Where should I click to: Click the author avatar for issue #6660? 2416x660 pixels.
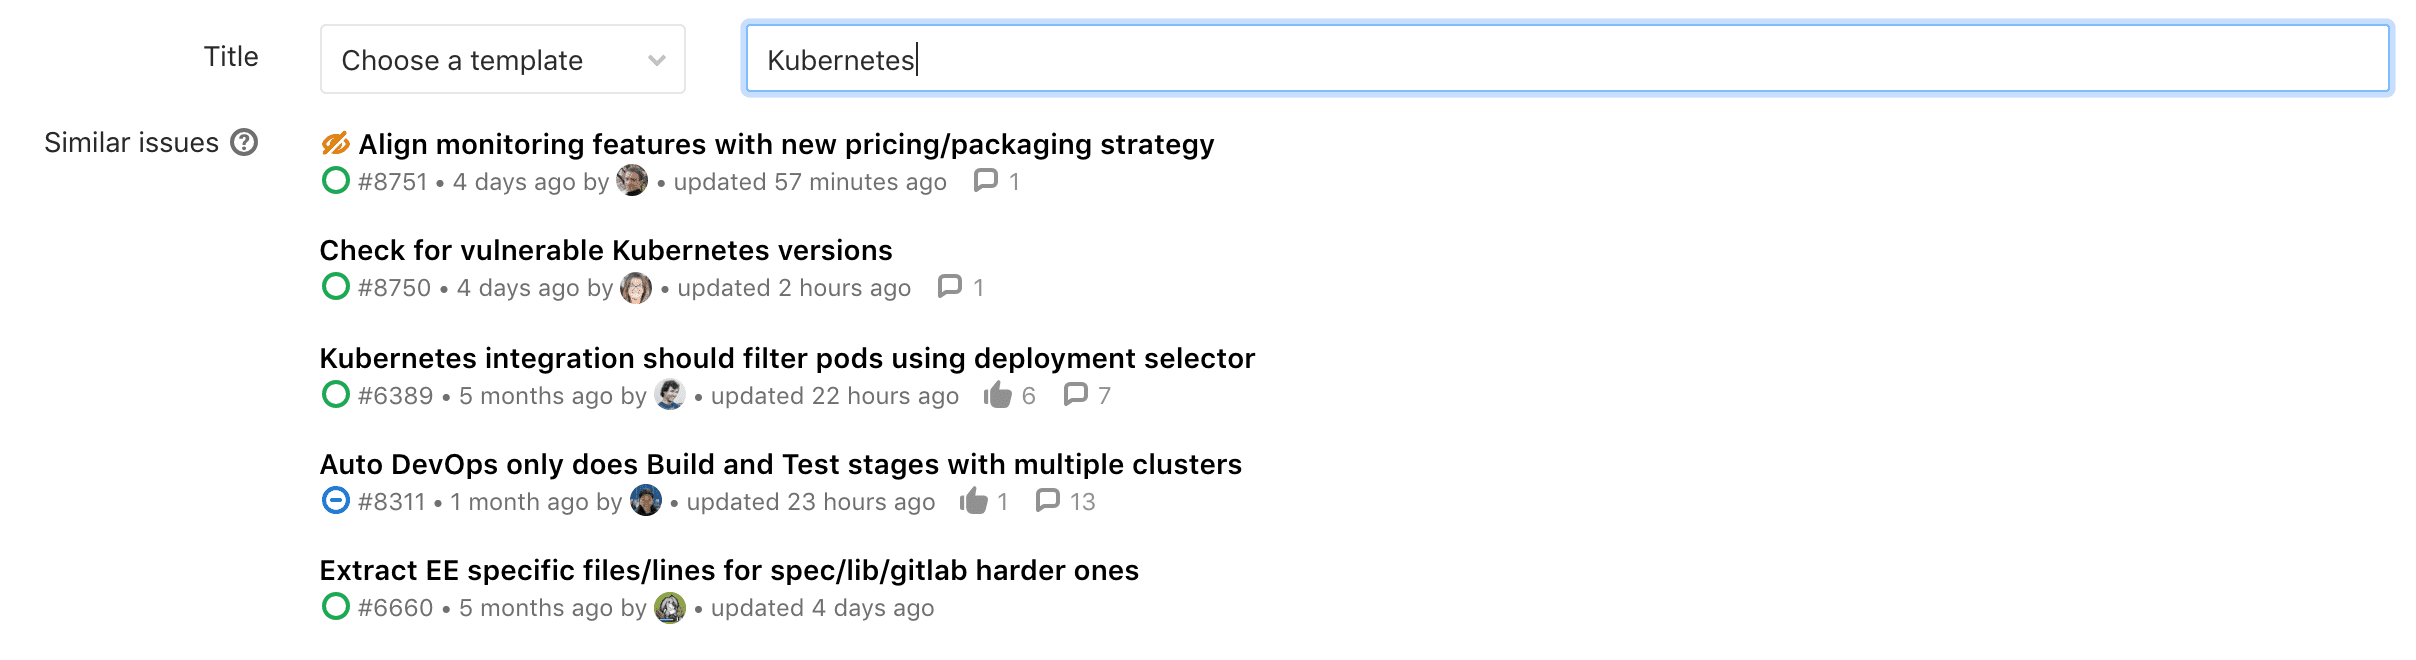tap(668, 606)
